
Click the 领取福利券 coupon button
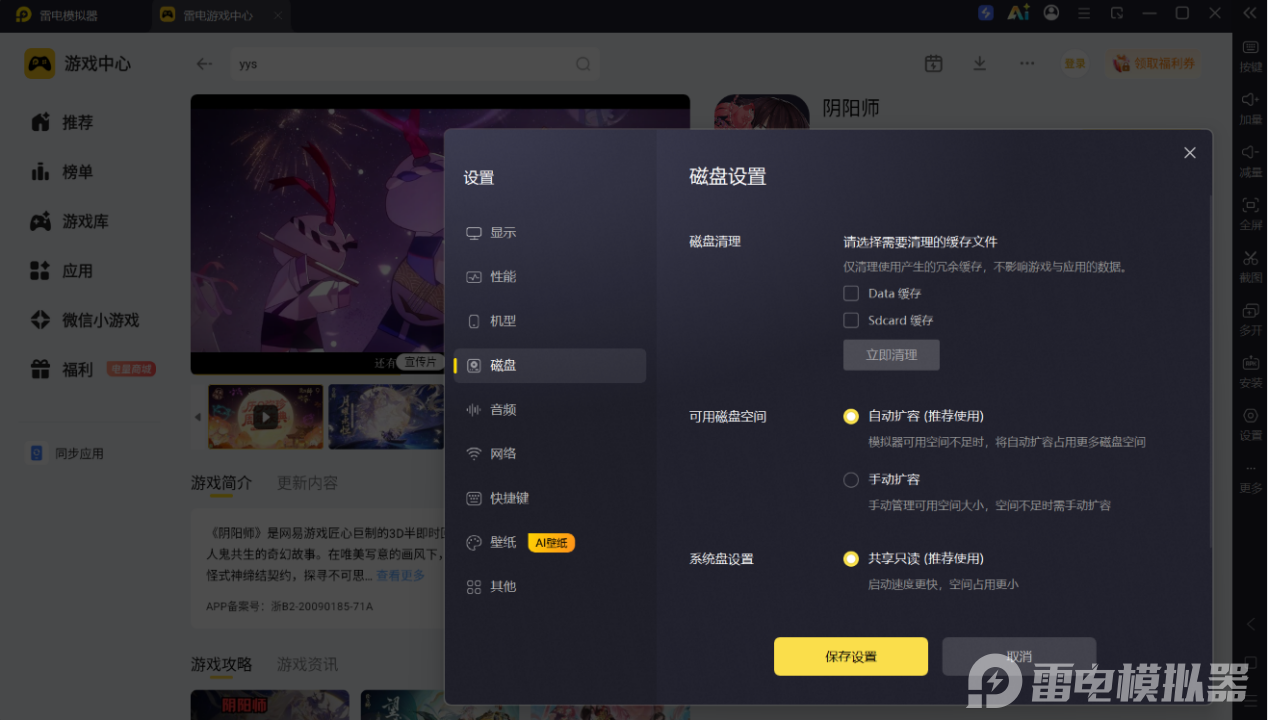[1156, 63]
